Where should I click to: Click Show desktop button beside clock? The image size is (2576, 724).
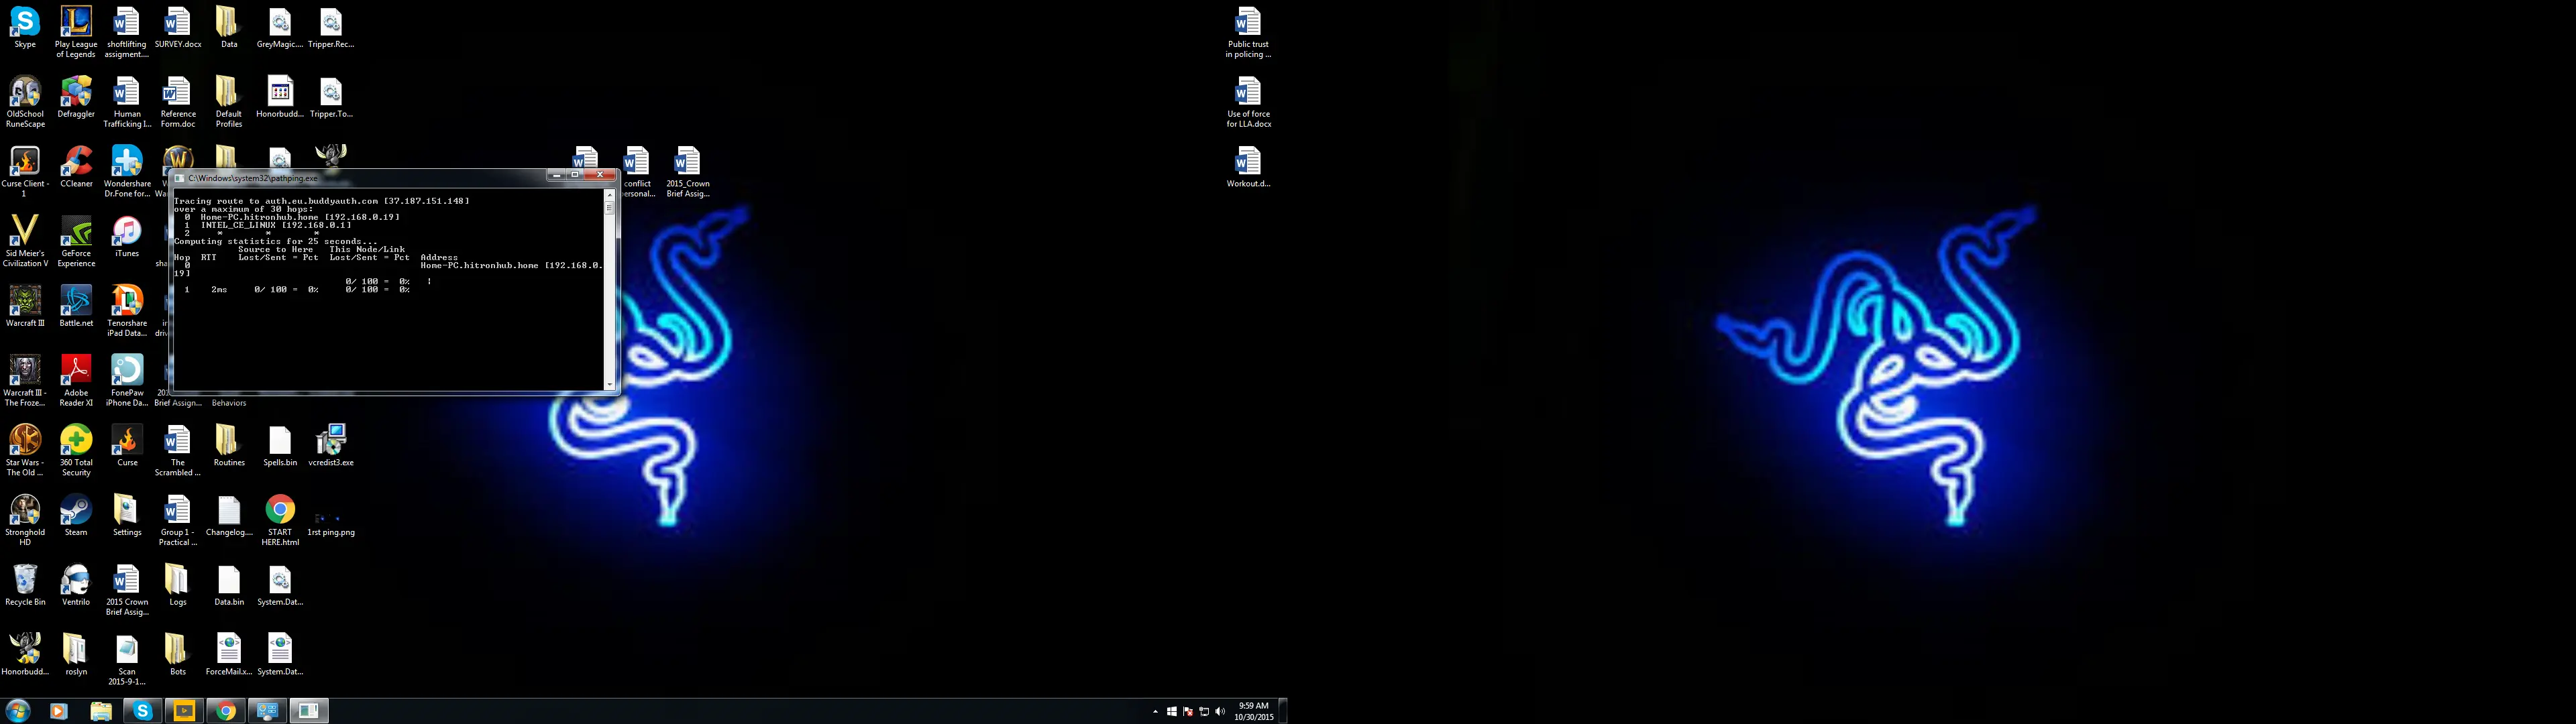pos(1283,711)
